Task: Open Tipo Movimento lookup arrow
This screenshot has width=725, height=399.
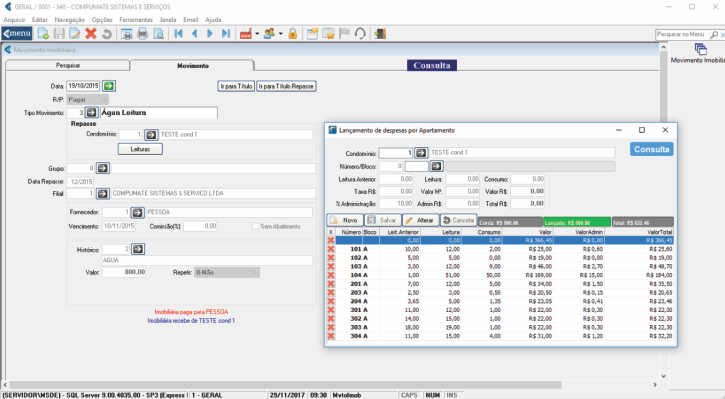Action: (x=92, y=112)
